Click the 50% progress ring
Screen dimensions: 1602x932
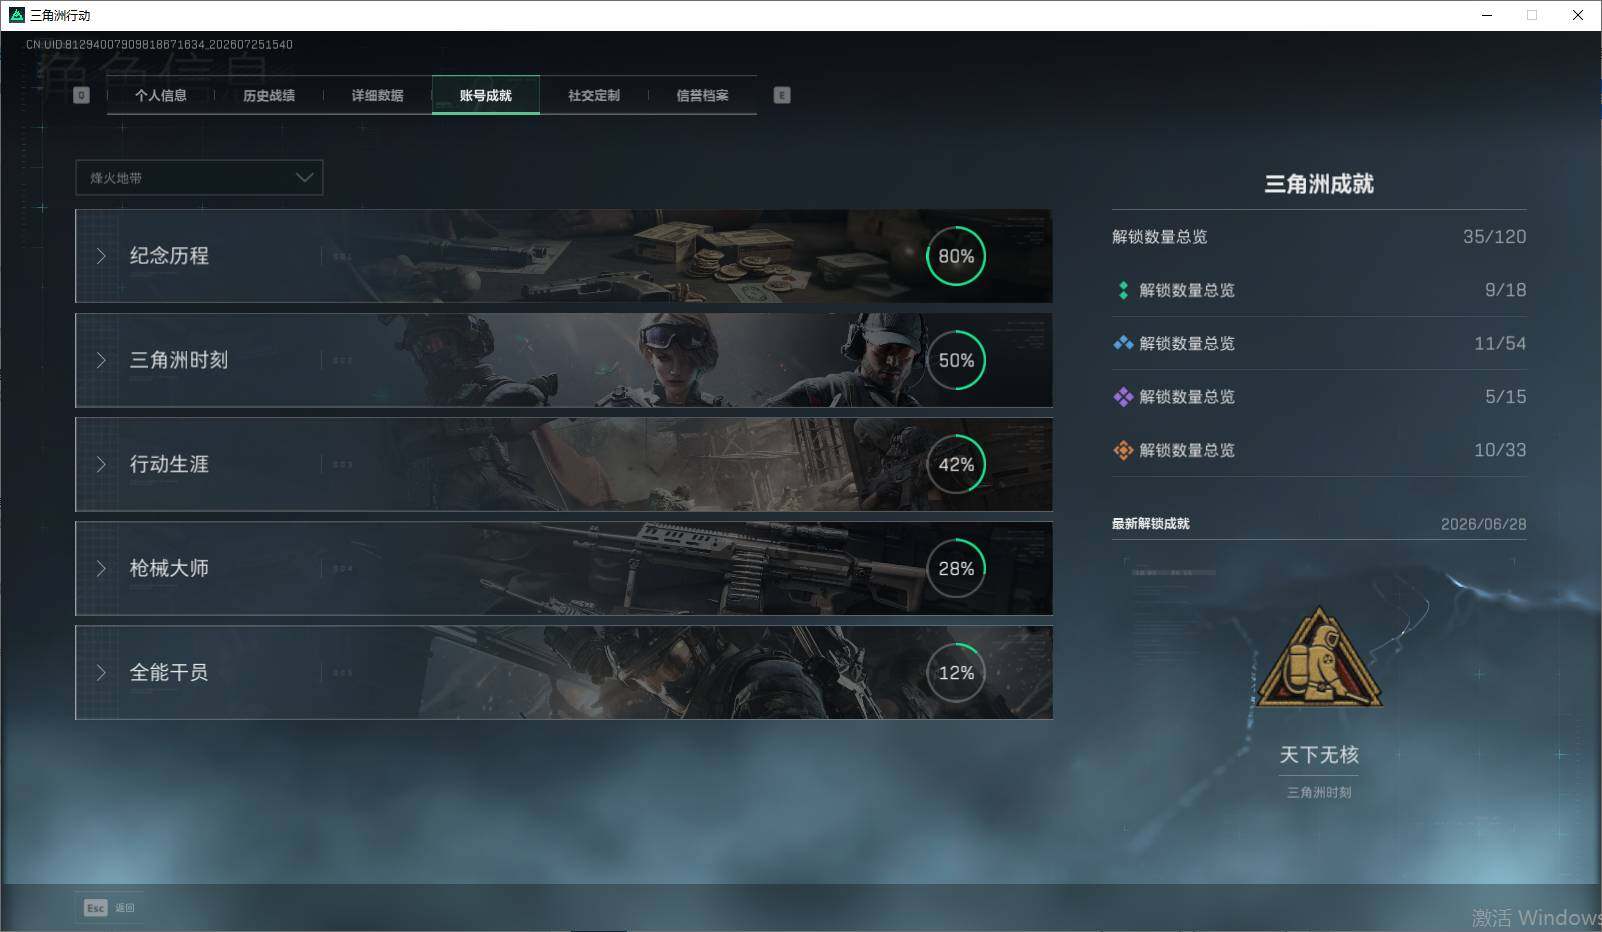tap(956, 360)
